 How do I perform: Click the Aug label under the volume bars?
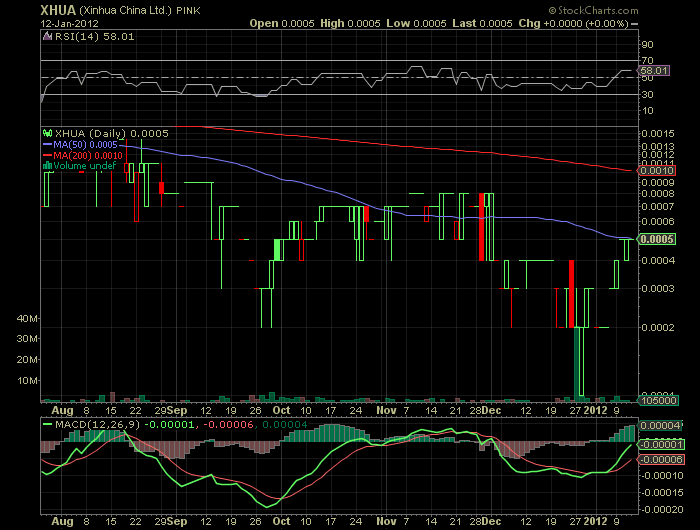62,410
